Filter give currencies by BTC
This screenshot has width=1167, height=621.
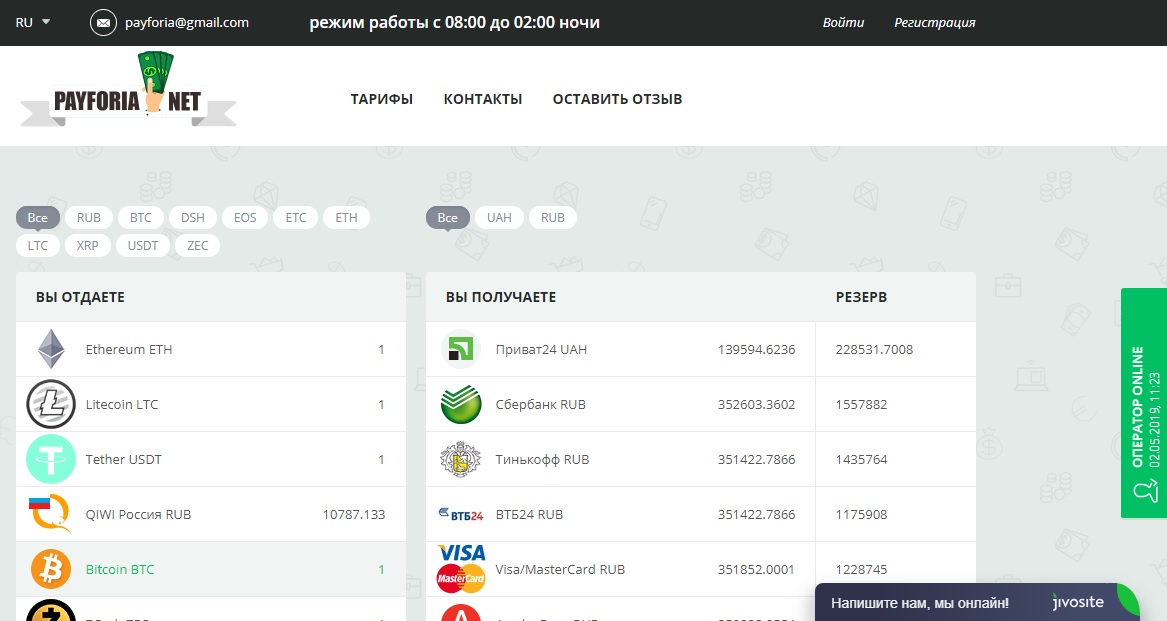(141, 218)
